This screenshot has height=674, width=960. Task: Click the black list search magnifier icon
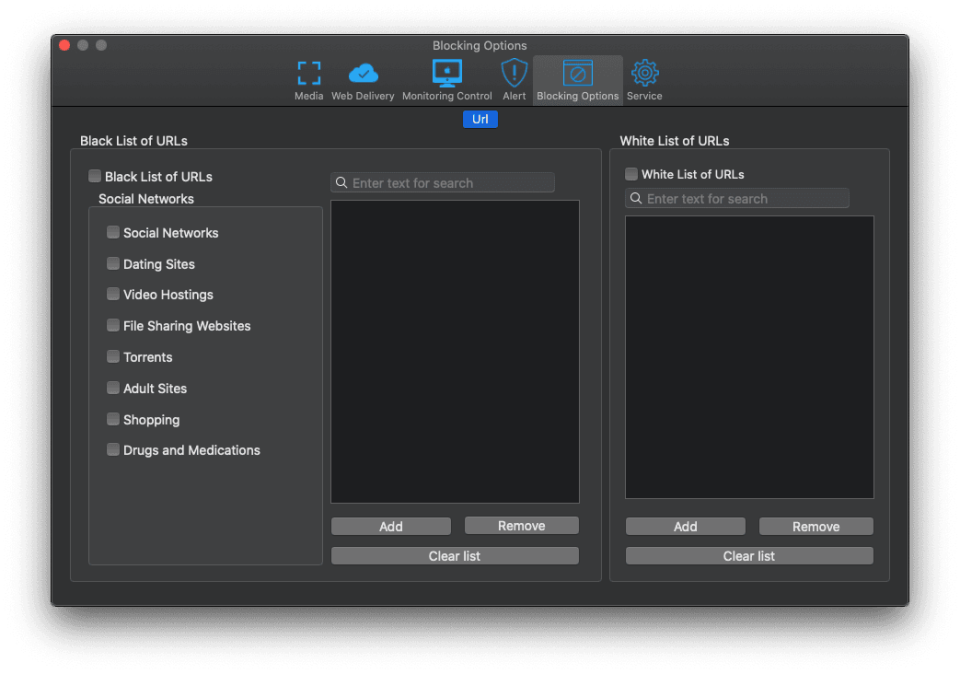(342, 182)
